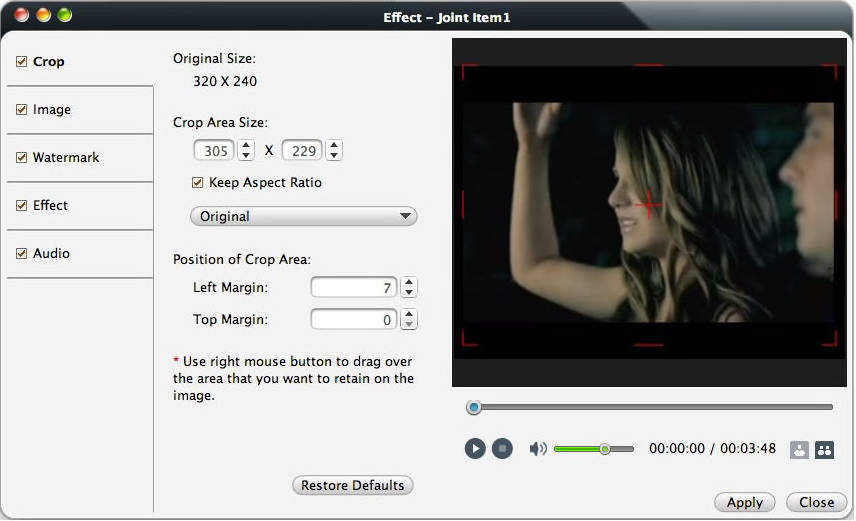Decrease crop height with down arrow
The width and height of the screenshot is (856, 521).
click(334, 156)
